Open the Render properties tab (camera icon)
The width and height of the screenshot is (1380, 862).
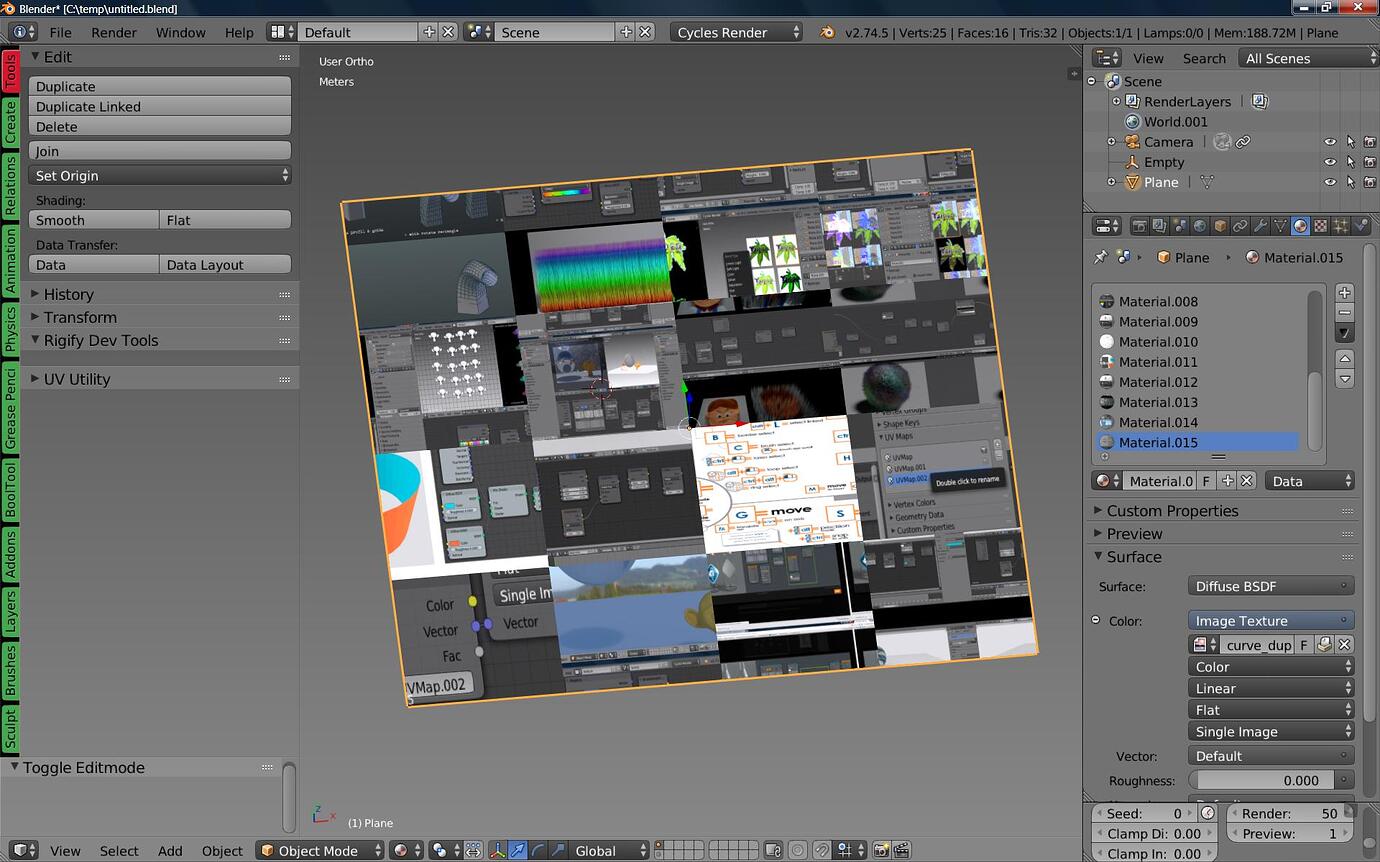(1140, 226)
